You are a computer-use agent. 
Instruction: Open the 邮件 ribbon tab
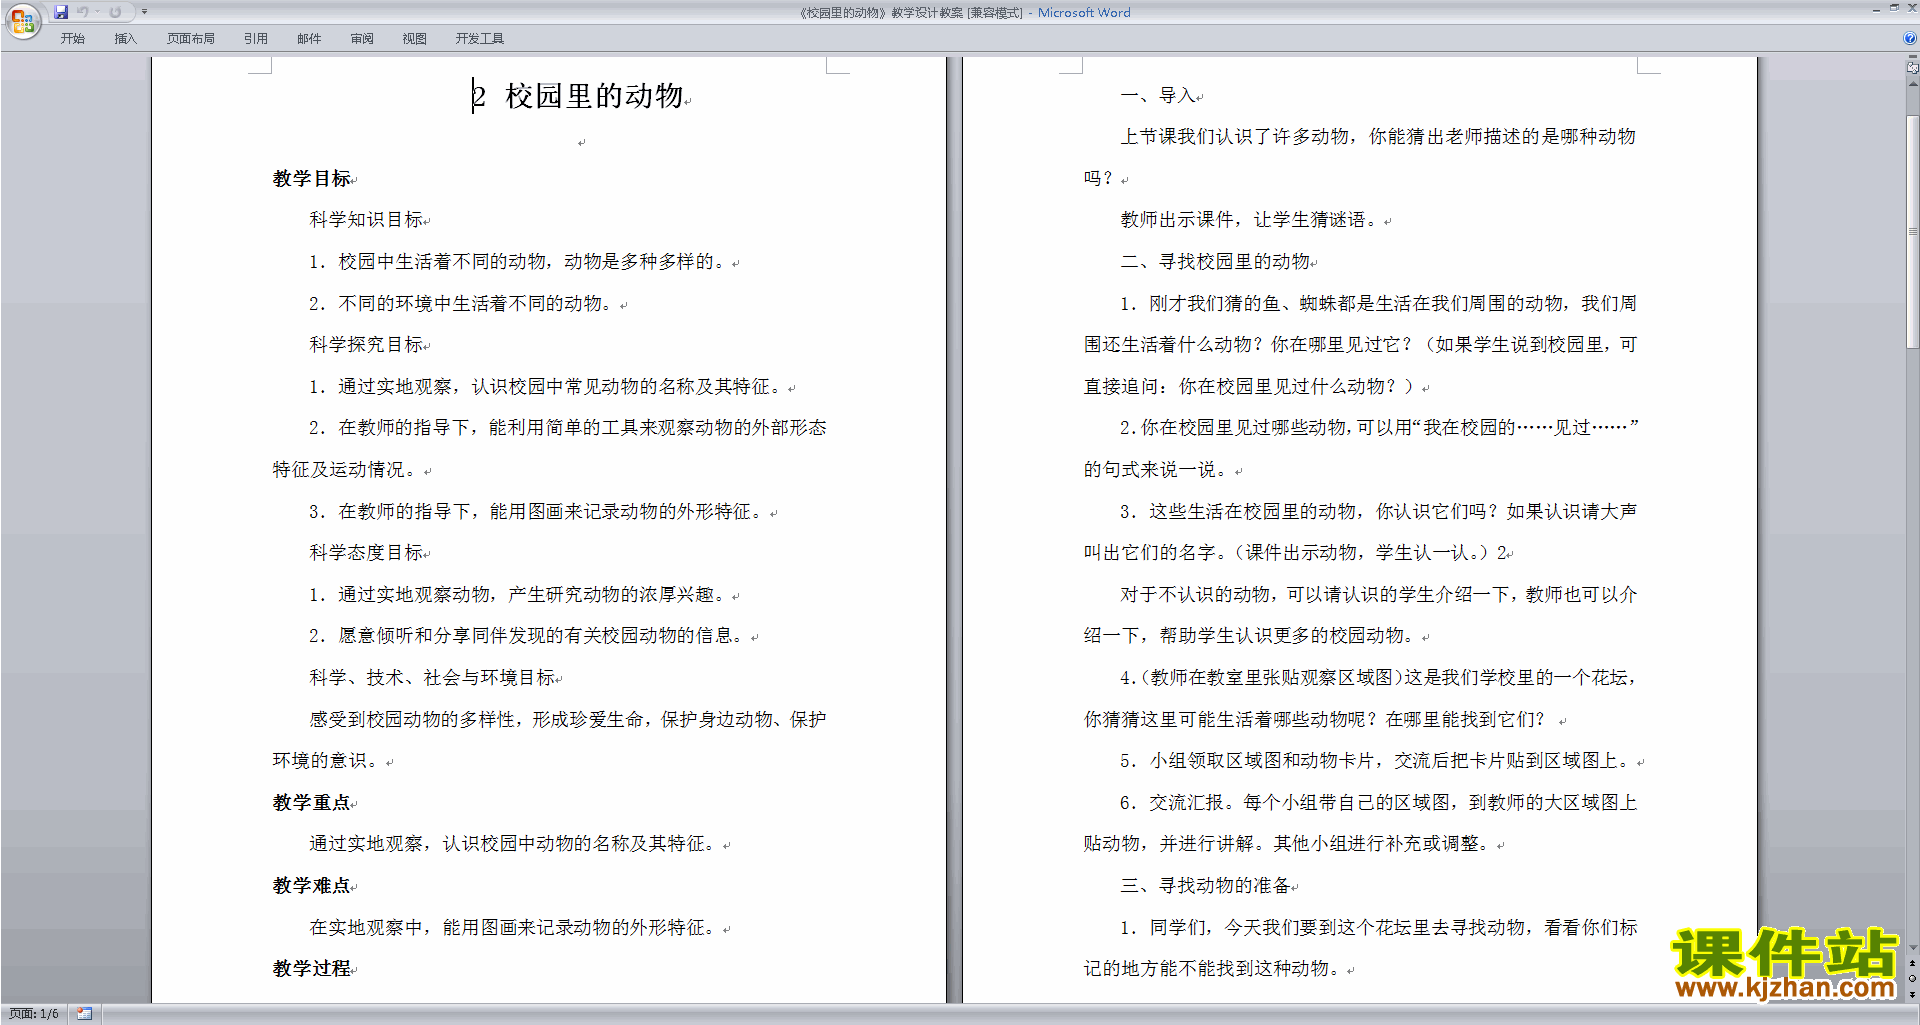pos(309,39)
